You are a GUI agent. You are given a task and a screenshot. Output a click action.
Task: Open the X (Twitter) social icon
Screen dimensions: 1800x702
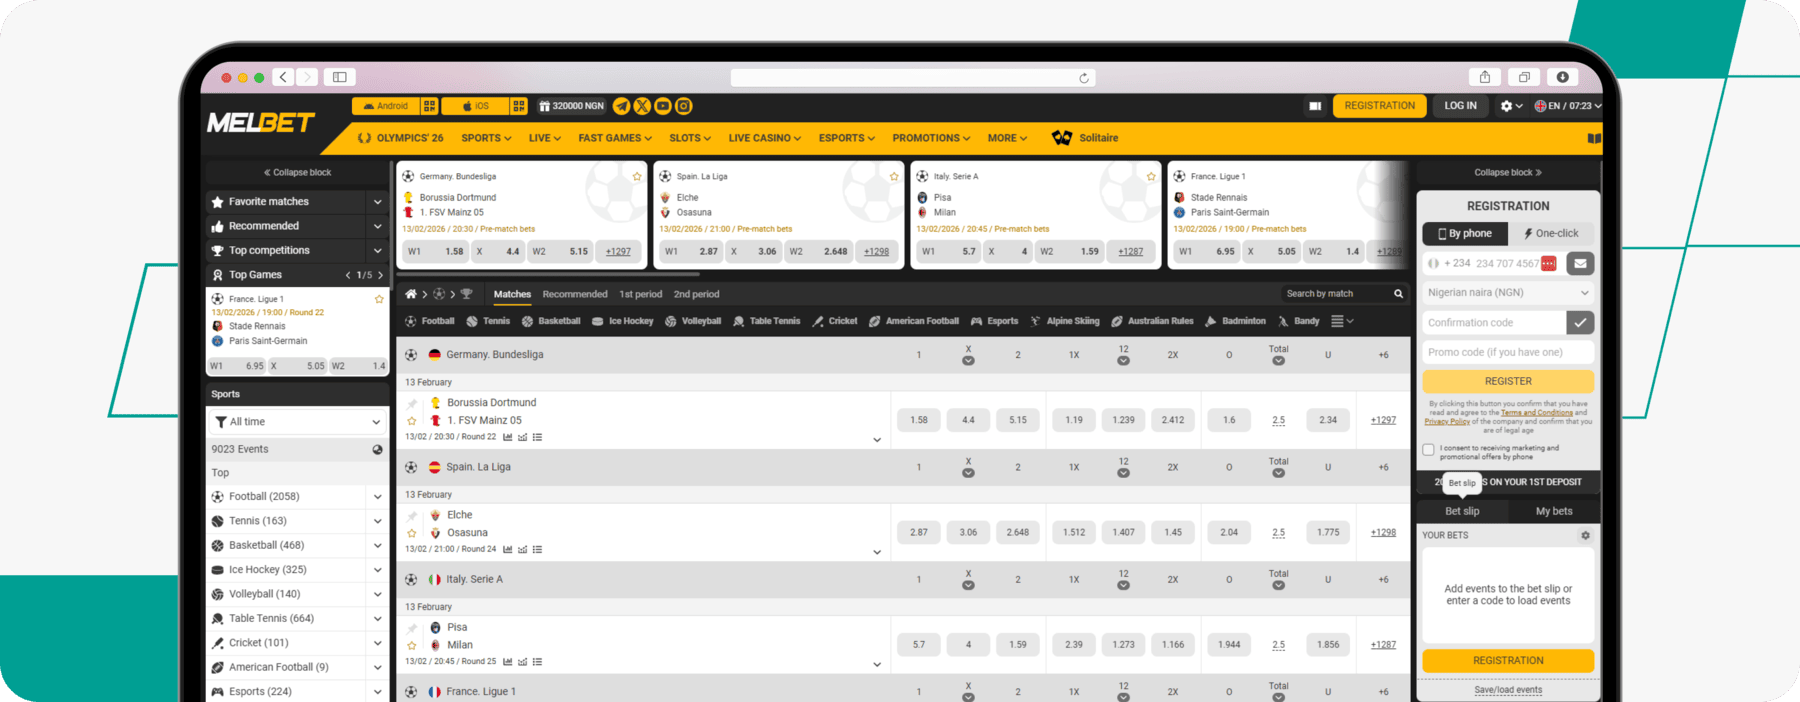pyautogui.click(x=642, y=106)
